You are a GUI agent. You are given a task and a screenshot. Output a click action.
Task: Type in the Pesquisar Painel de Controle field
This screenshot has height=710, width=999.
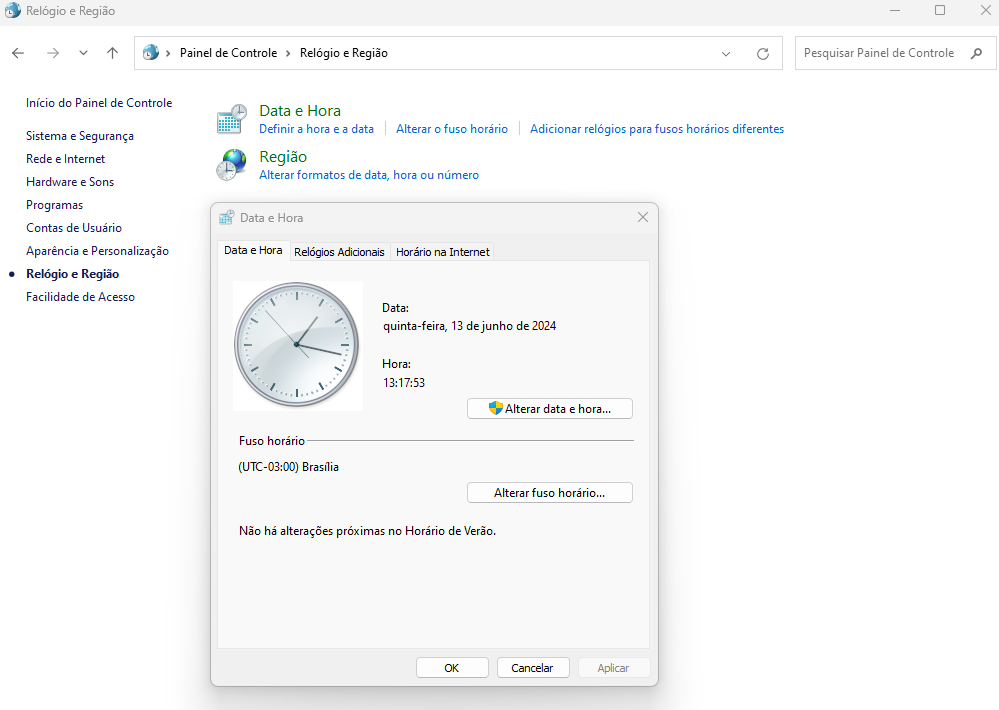click(880, 53)
